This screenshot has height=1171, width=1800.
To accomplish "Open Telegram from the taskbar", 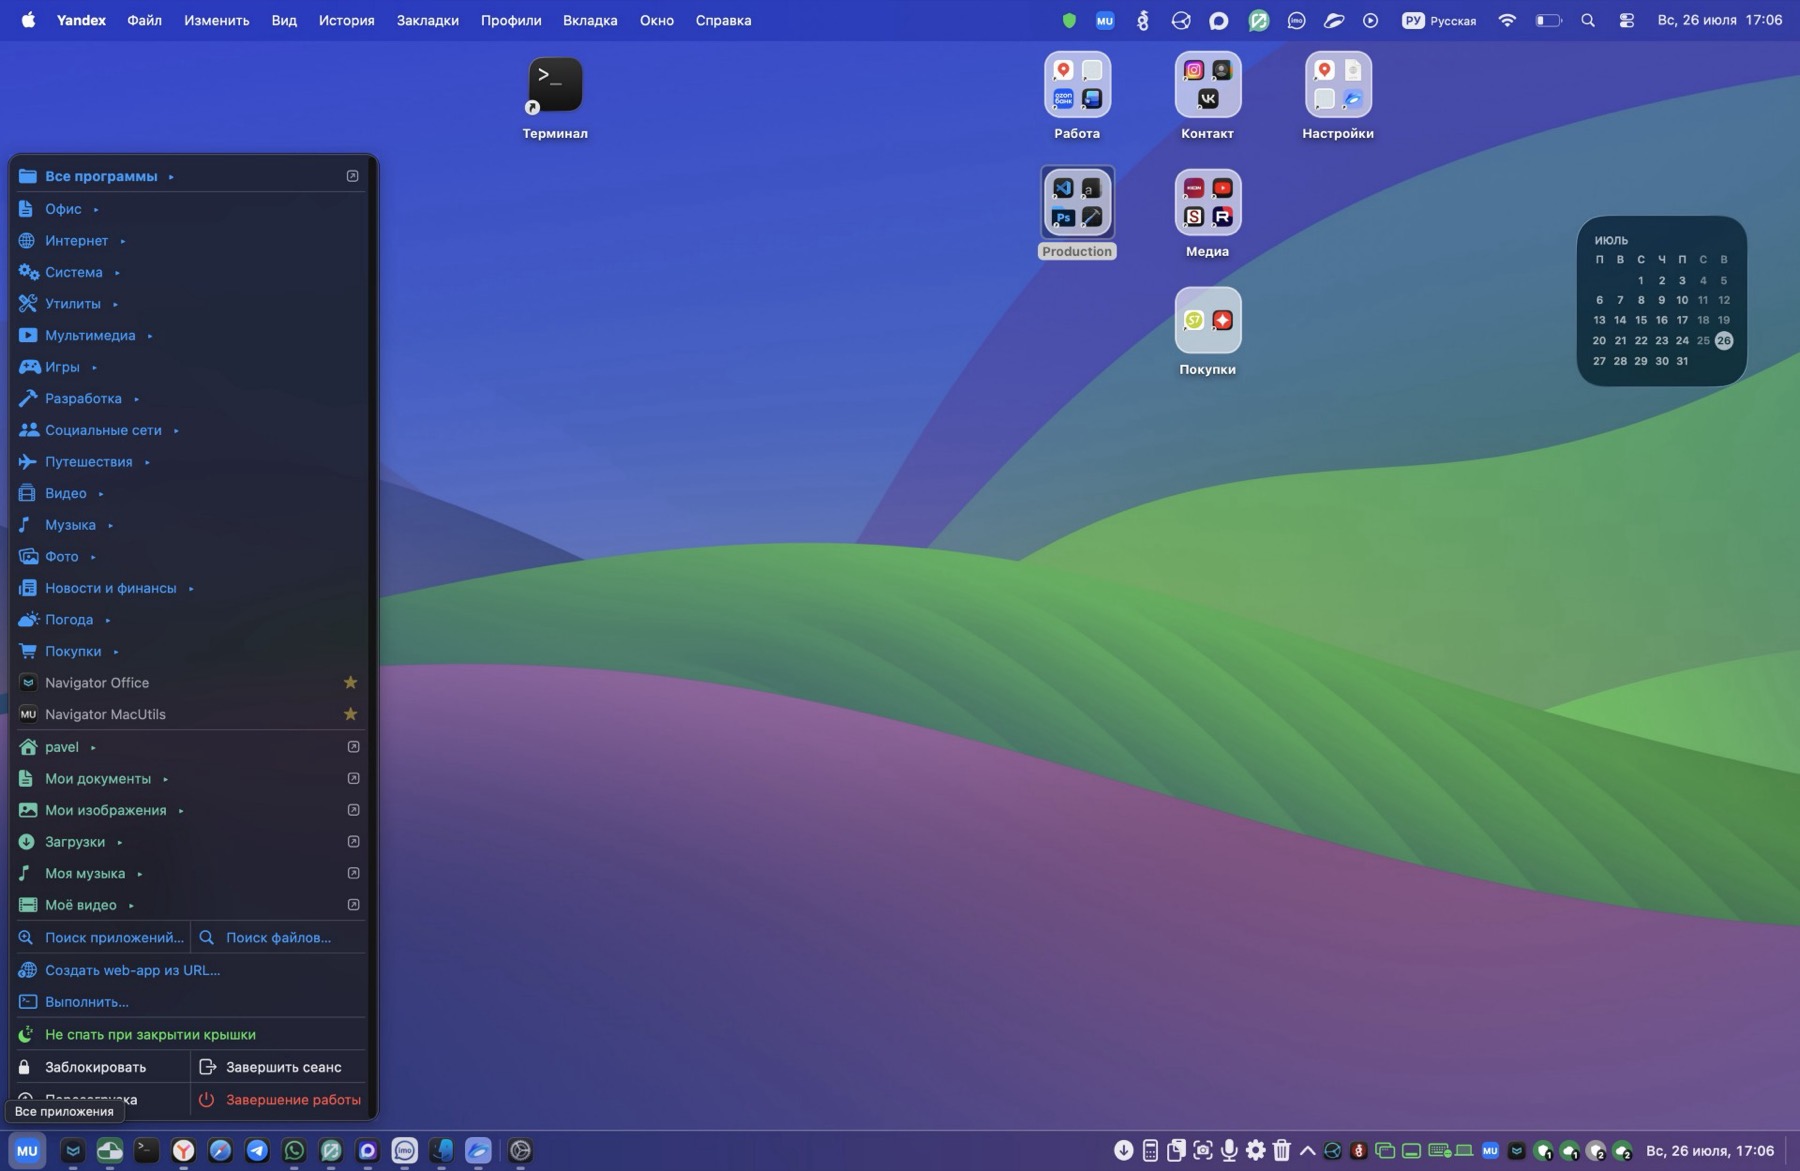I will click(257, 1150).
